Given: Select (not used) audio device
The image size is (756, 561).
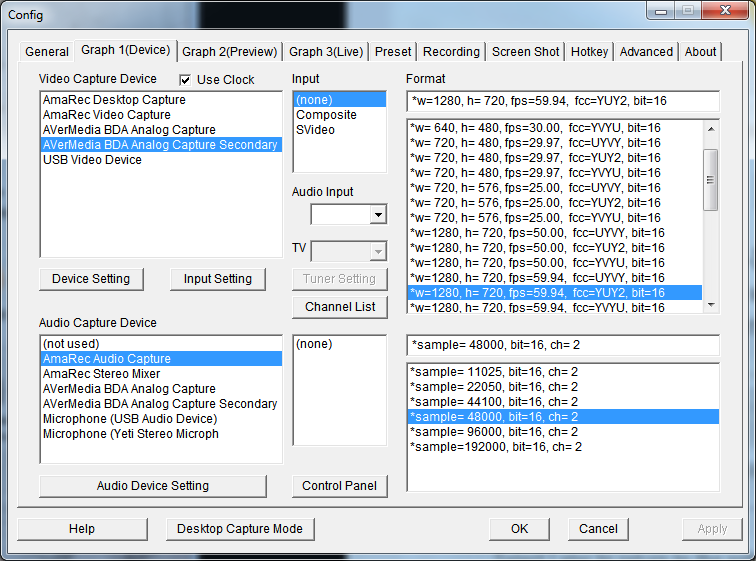Looking at the screenshot, I should [x=161, y=344].
